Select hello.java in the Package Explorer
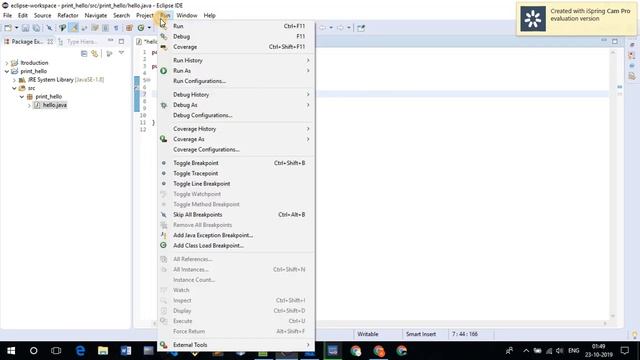Image resolution: width=640 pixels, height=360 pixels. pos(55,105)
